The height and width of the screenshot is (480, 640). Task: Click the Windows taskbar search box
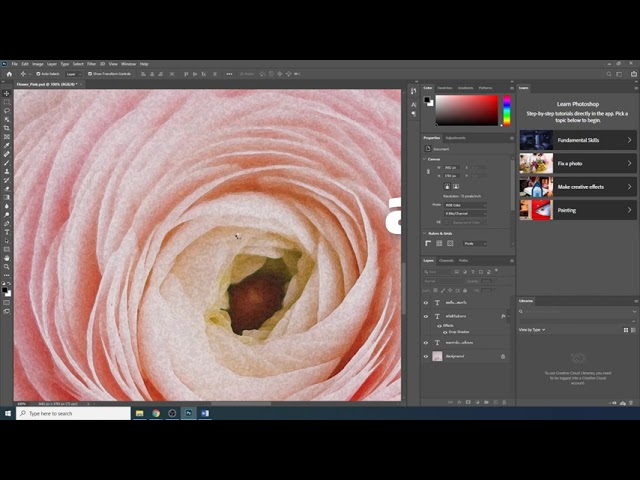click(x=73, y=413)
